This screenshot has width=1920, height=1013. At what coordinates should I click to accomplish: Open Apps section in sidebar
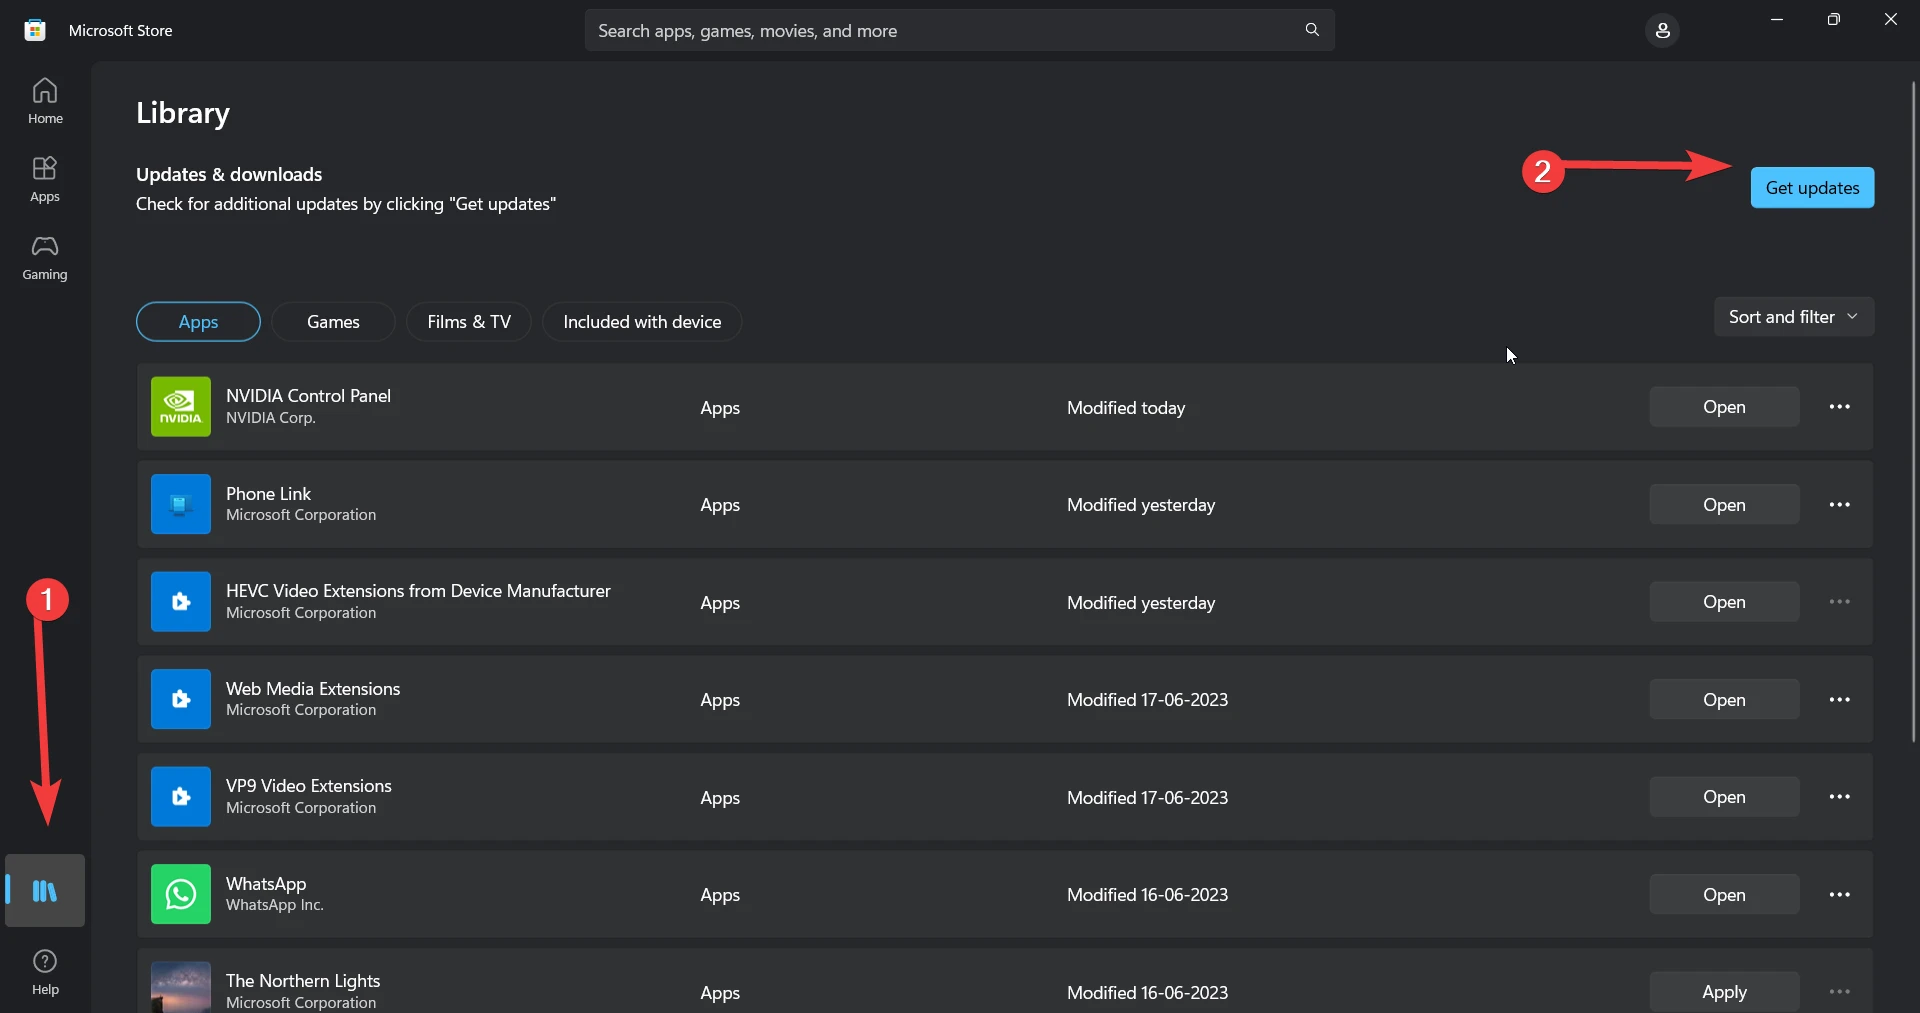[x=45, y=179]
